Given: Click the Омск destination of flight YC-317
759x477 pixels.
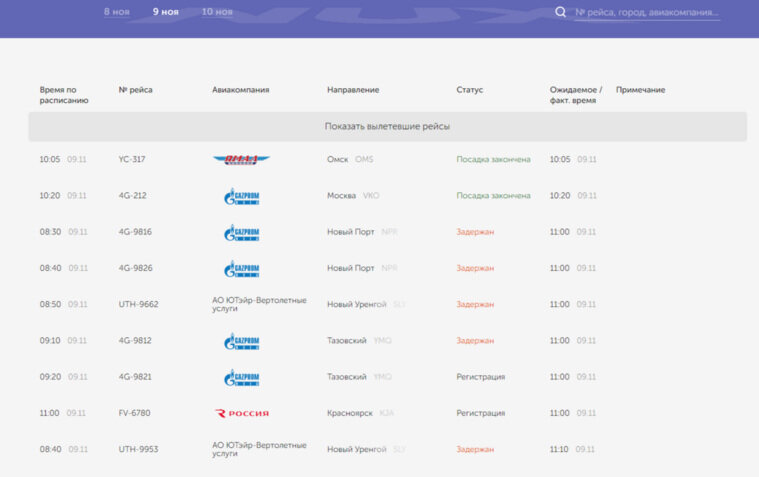Looking at the screenshot, I should click(x=337, y=159).
